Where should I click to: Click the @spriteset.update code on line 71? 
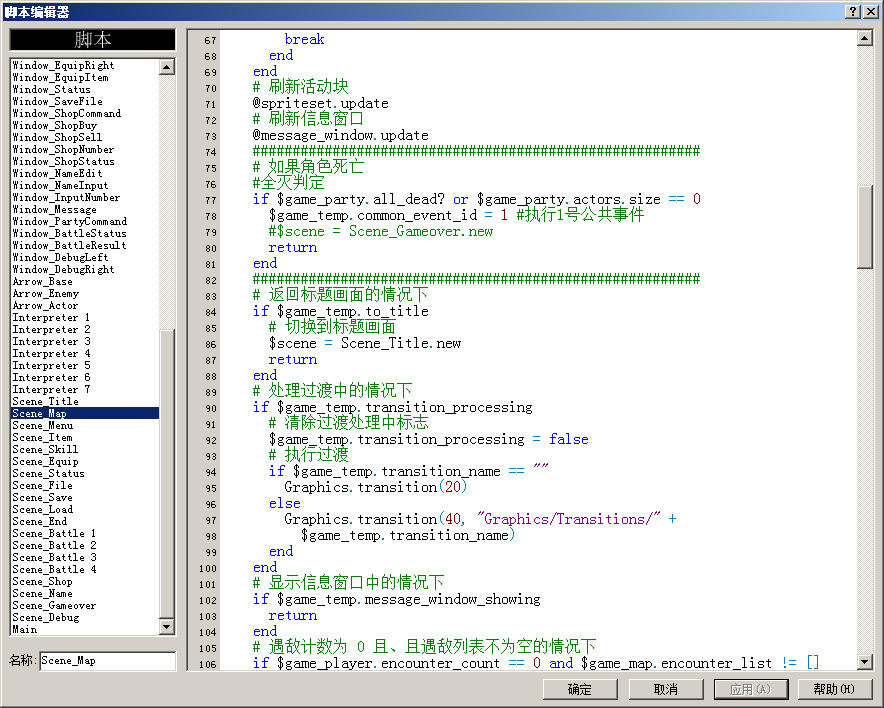321,104
